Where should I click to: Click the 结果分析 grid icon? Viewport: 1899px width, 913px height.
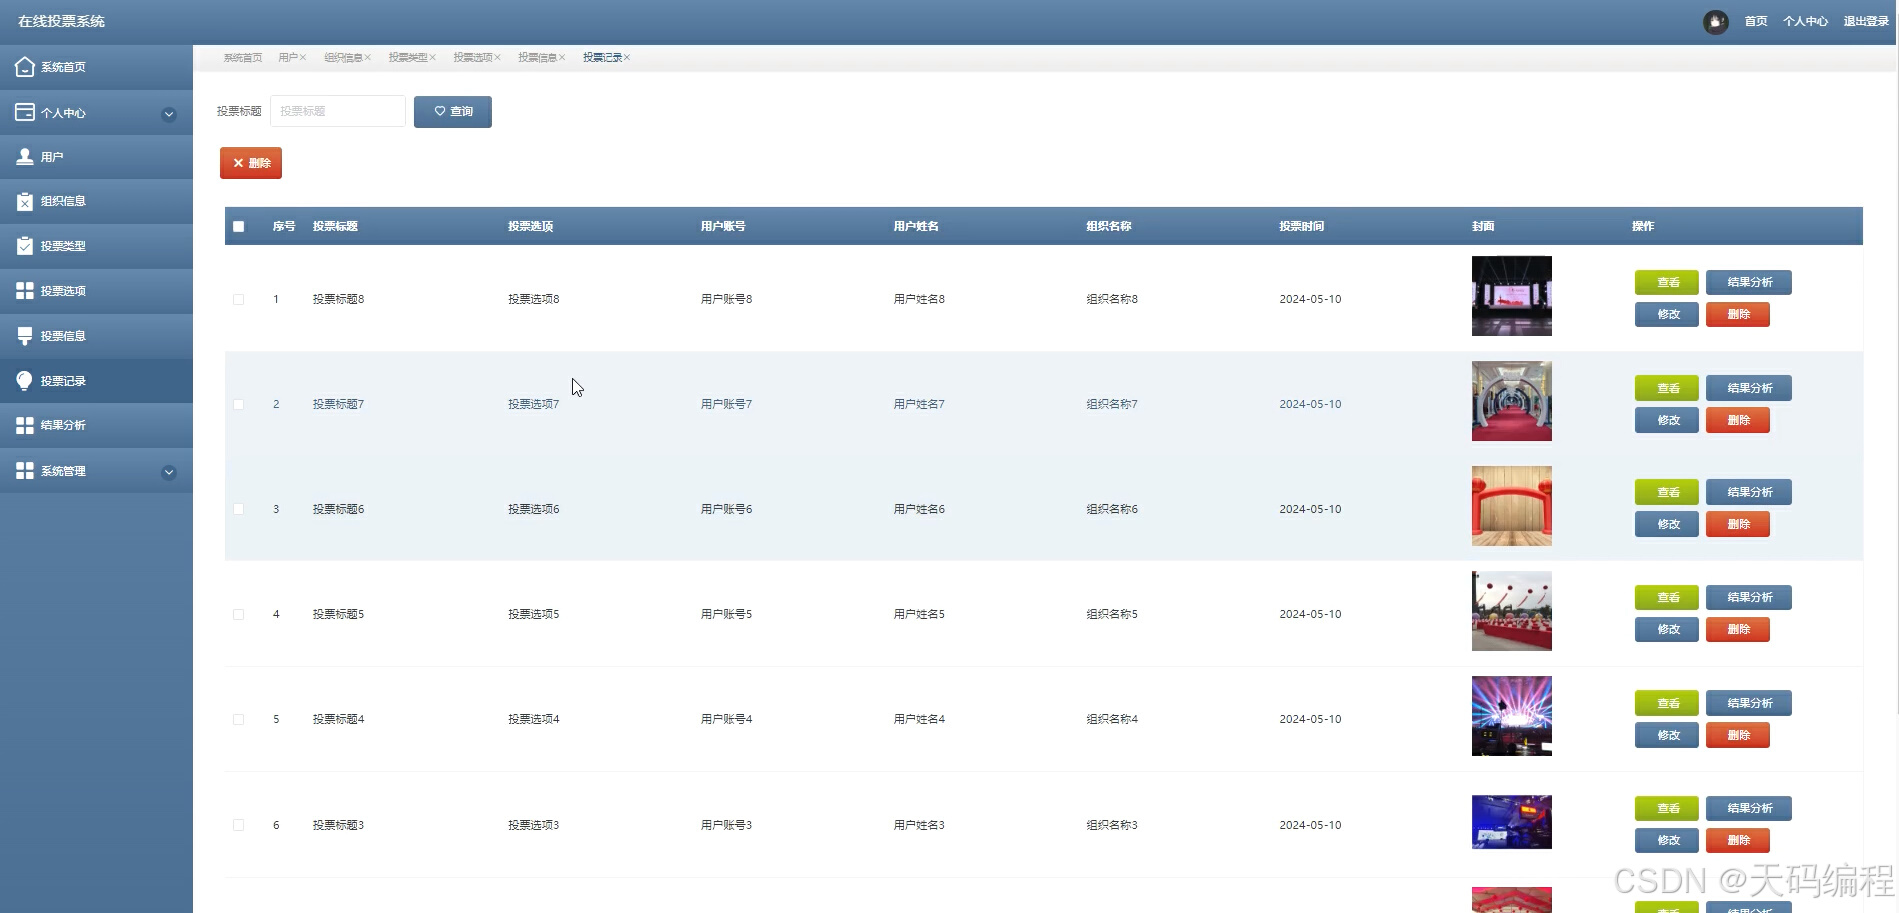(x=25, y=425)
